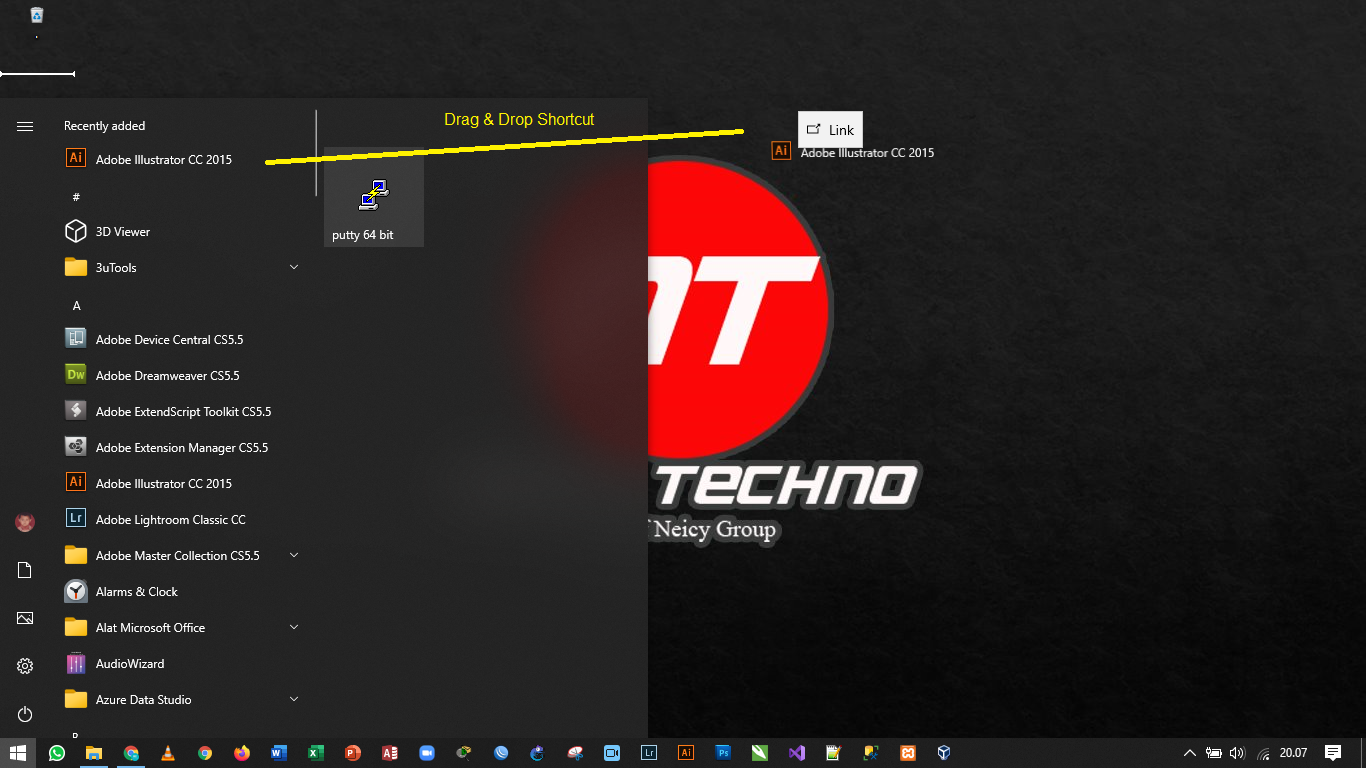Open Visual Studio from the taskbar
The image size is (1366, 768).
point(797,753)
